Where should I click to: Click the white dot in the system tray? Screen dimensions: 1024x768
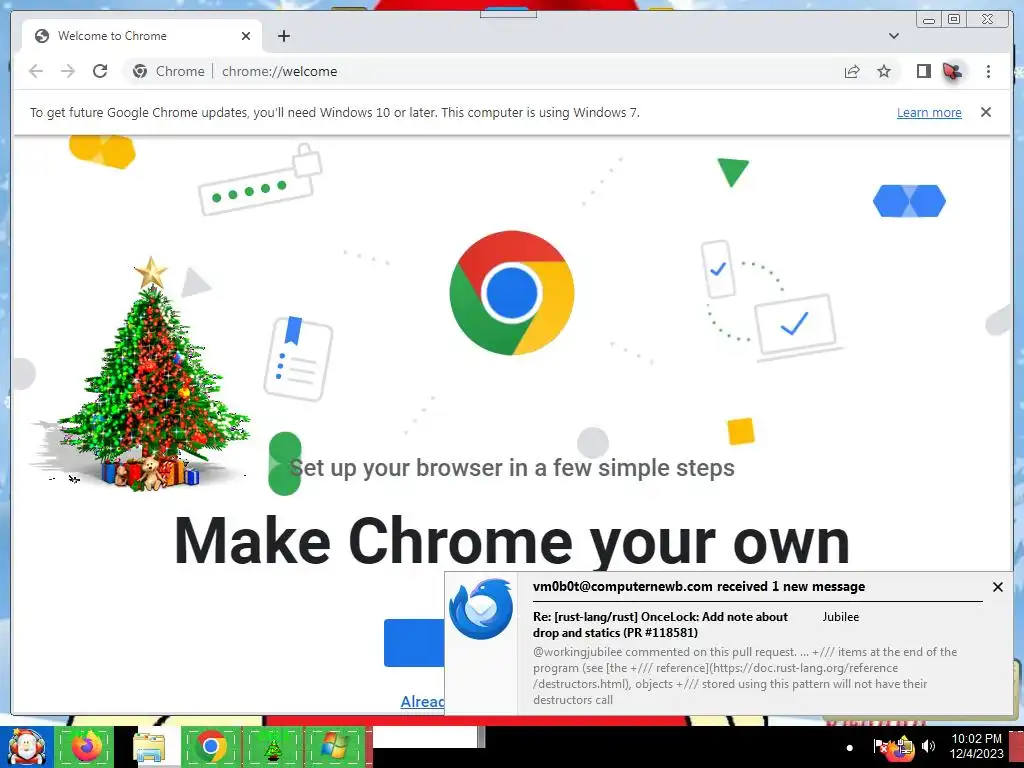pyautogui.click(x=849, y=748)
